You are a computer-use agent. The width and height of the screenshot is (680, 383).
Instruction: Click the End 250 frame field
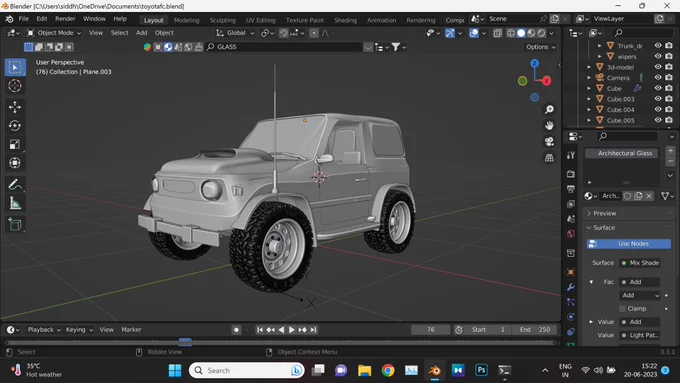pos(535,330)
